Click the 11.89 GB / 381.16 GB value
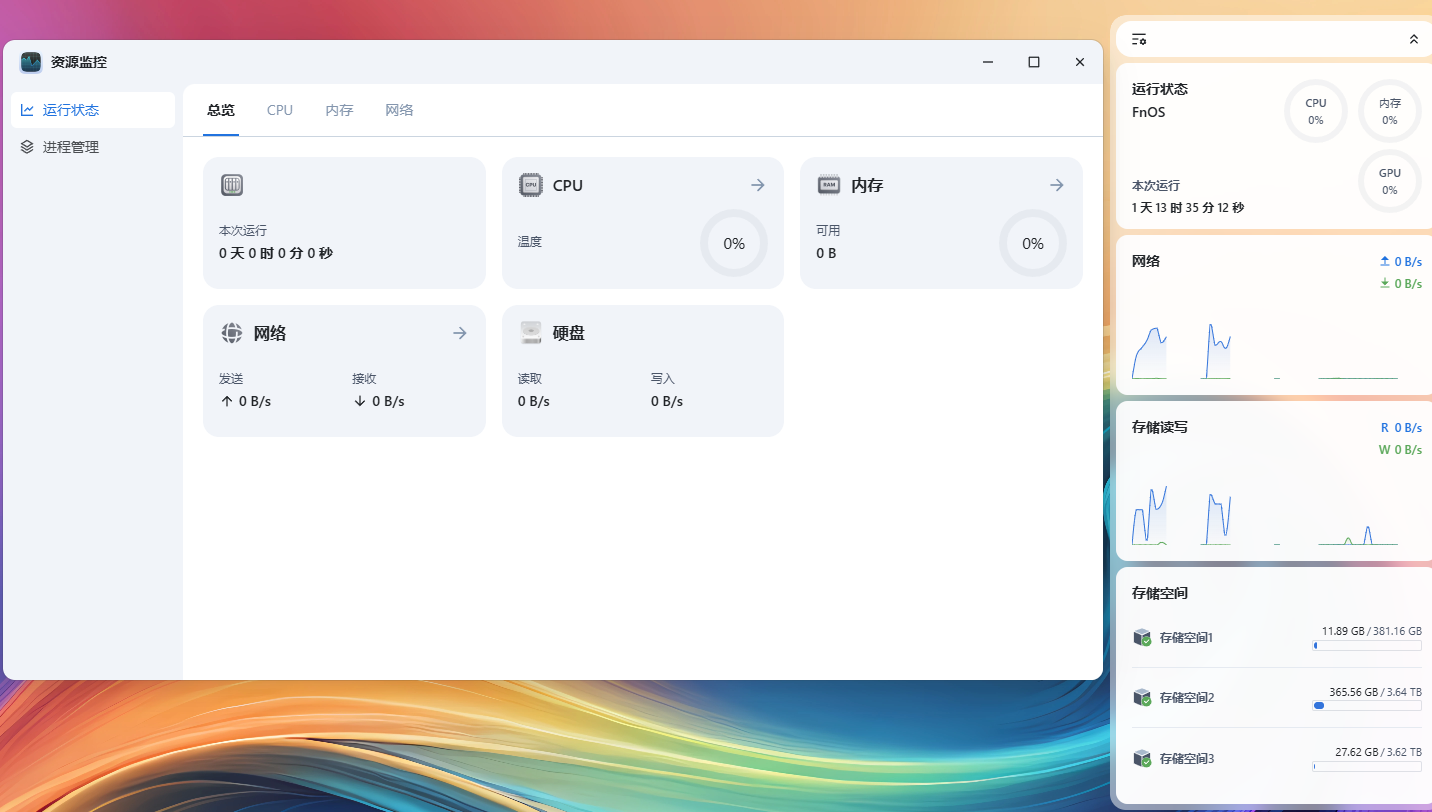The height and width of the screenshot is (812, 1432). click(x=1371, y=631)
